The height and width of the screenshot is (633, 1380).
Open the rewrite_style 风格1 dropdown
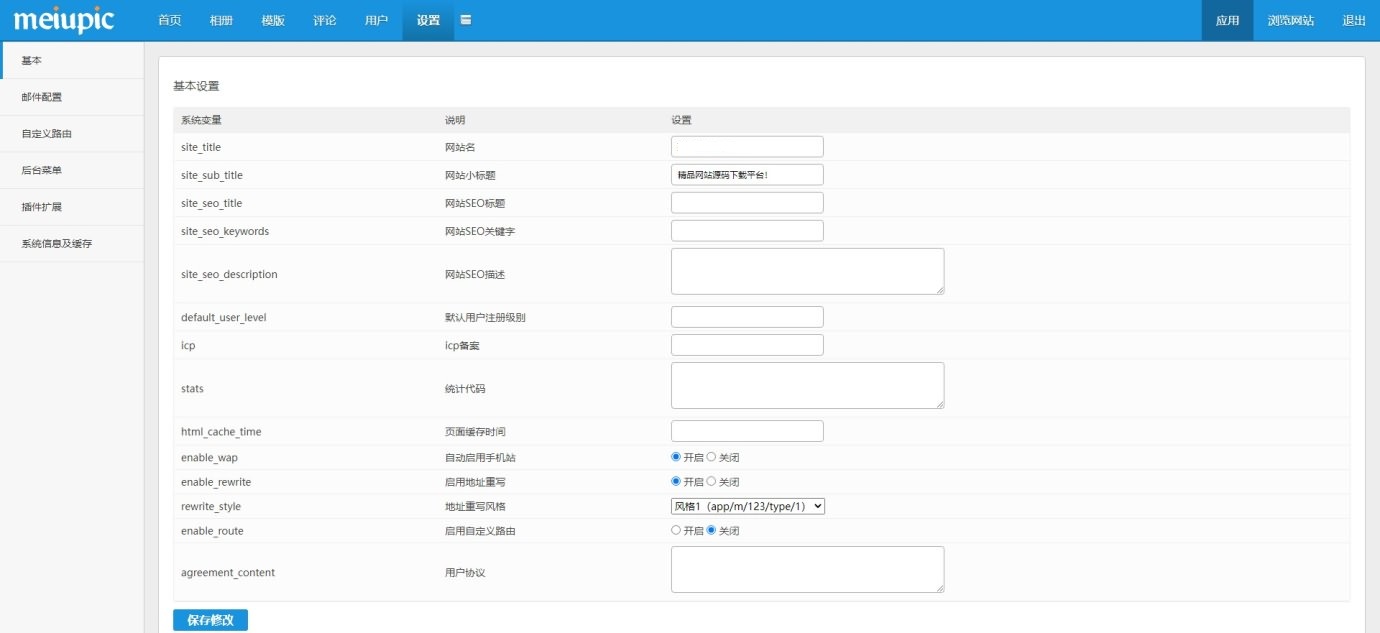(748, 506)
